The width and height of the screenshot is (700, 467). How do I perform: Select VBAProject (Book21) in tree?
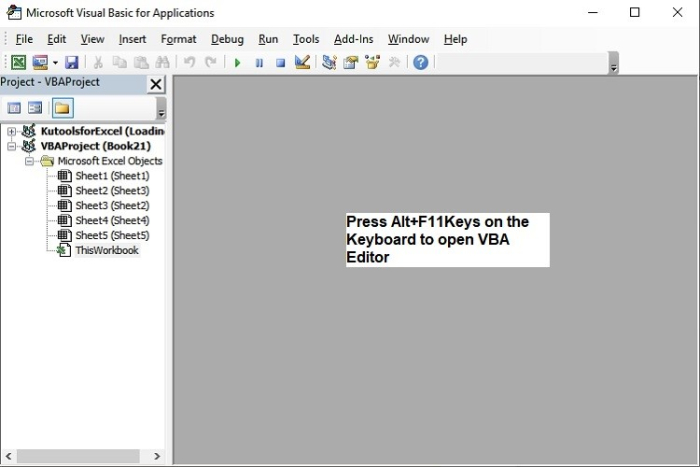(x=96, y=146)
